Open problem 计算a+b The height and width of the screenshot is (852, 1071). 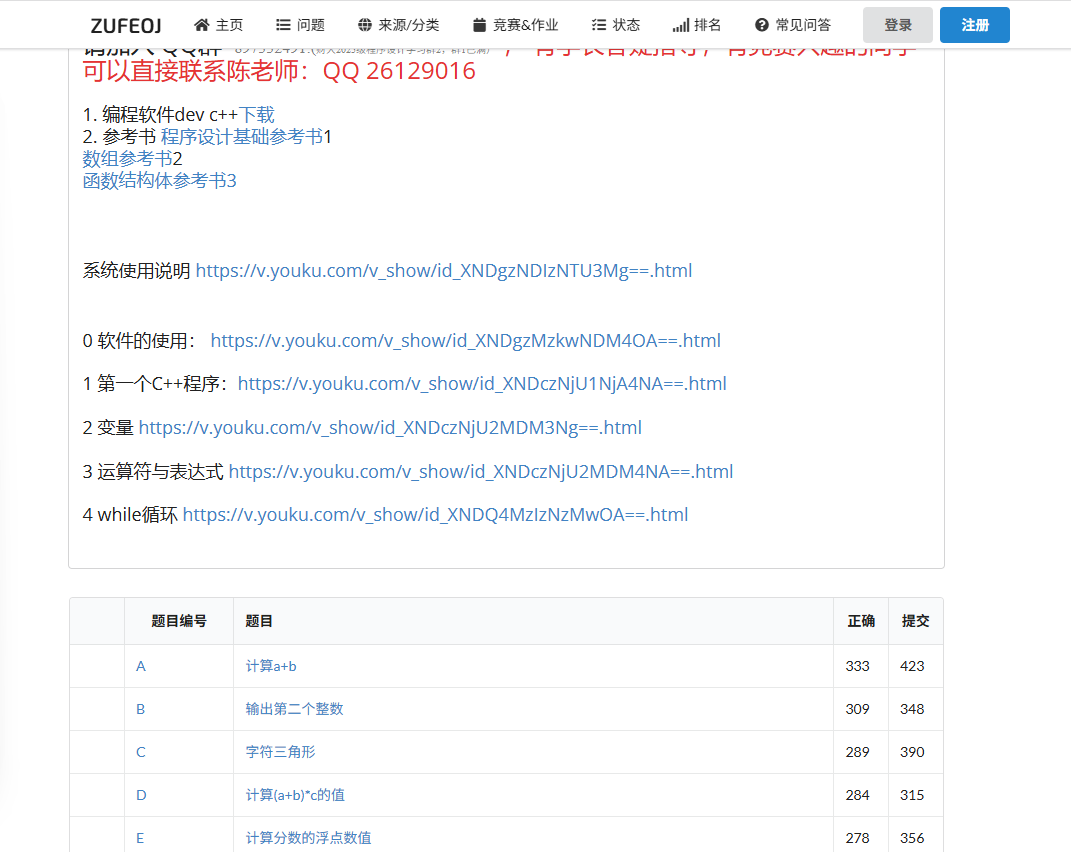pyautogui.click(x=271, y=666)
